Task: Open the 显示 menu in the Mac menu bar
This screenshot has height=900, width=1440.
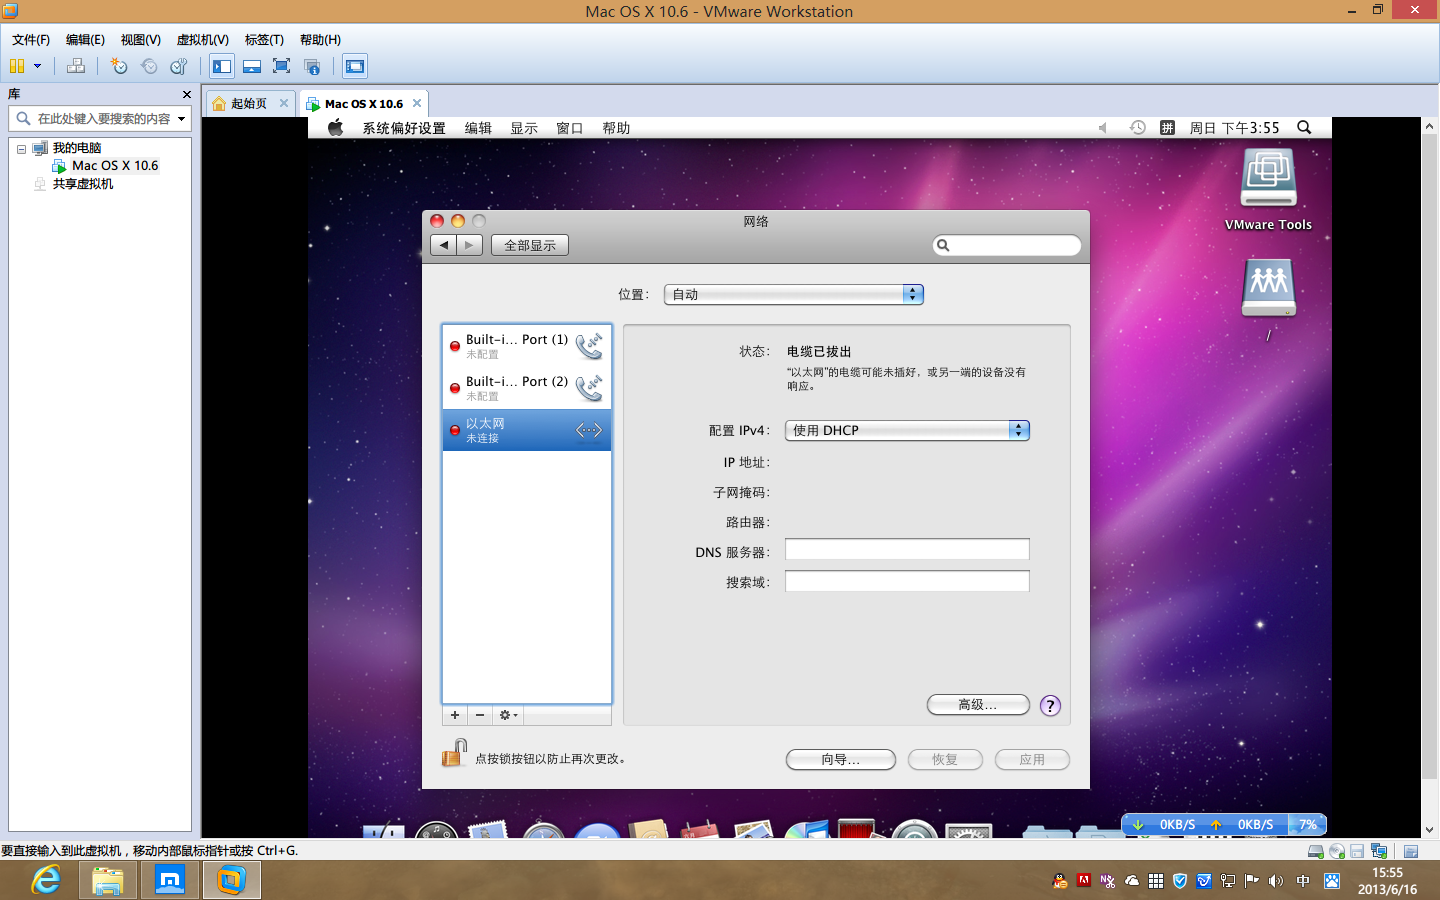Action: pyautogui.click(x=524, y=128)
